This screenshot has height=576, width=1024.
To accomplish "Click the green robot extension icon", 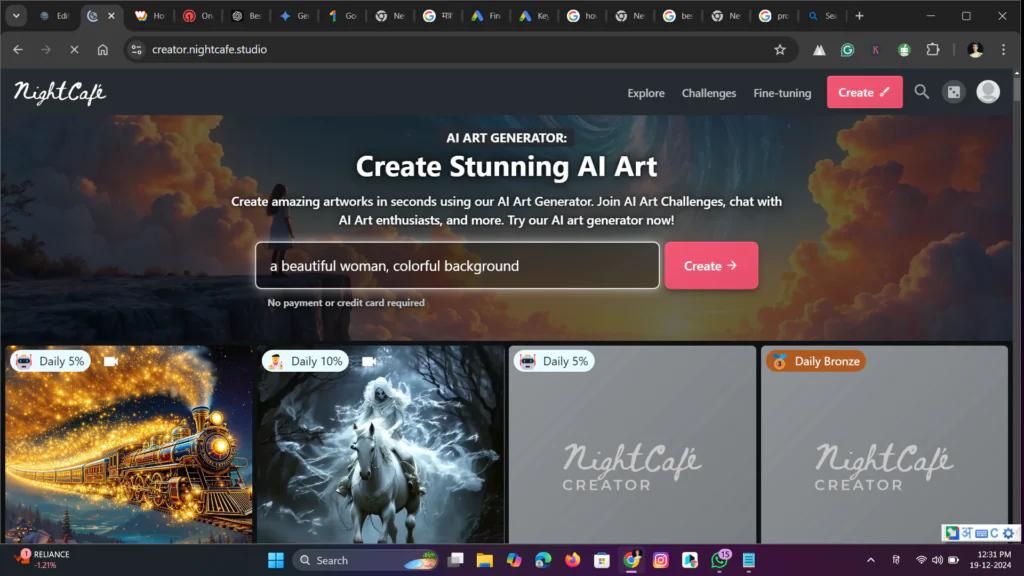I will tap(904, 50).
